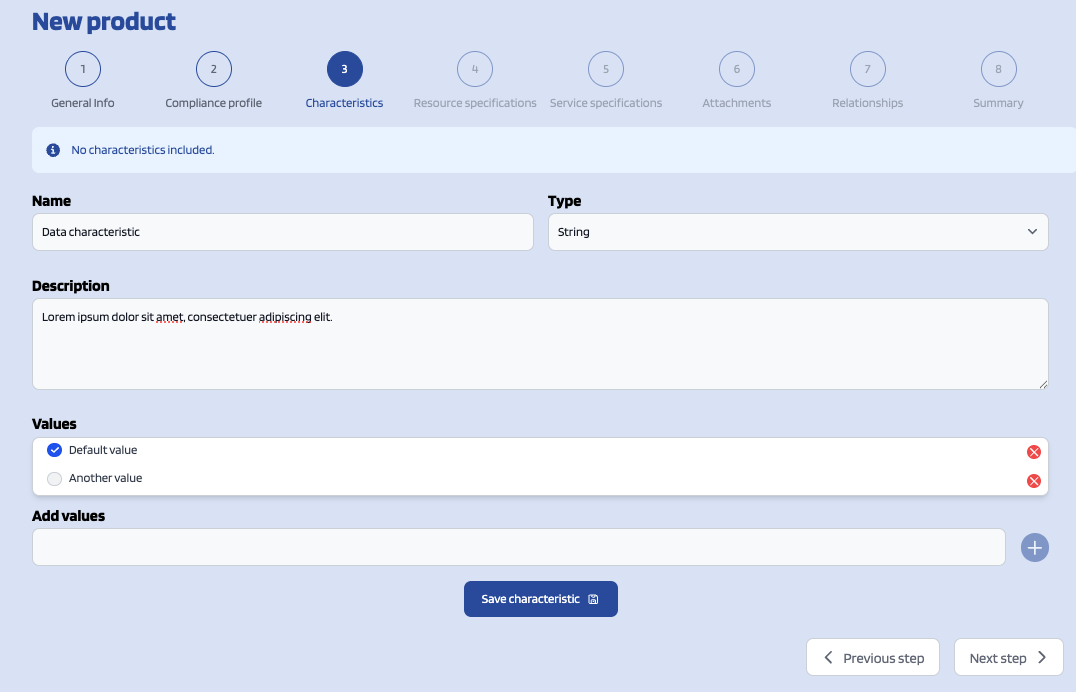Click the step 8 Summary circle

(998, 69)
